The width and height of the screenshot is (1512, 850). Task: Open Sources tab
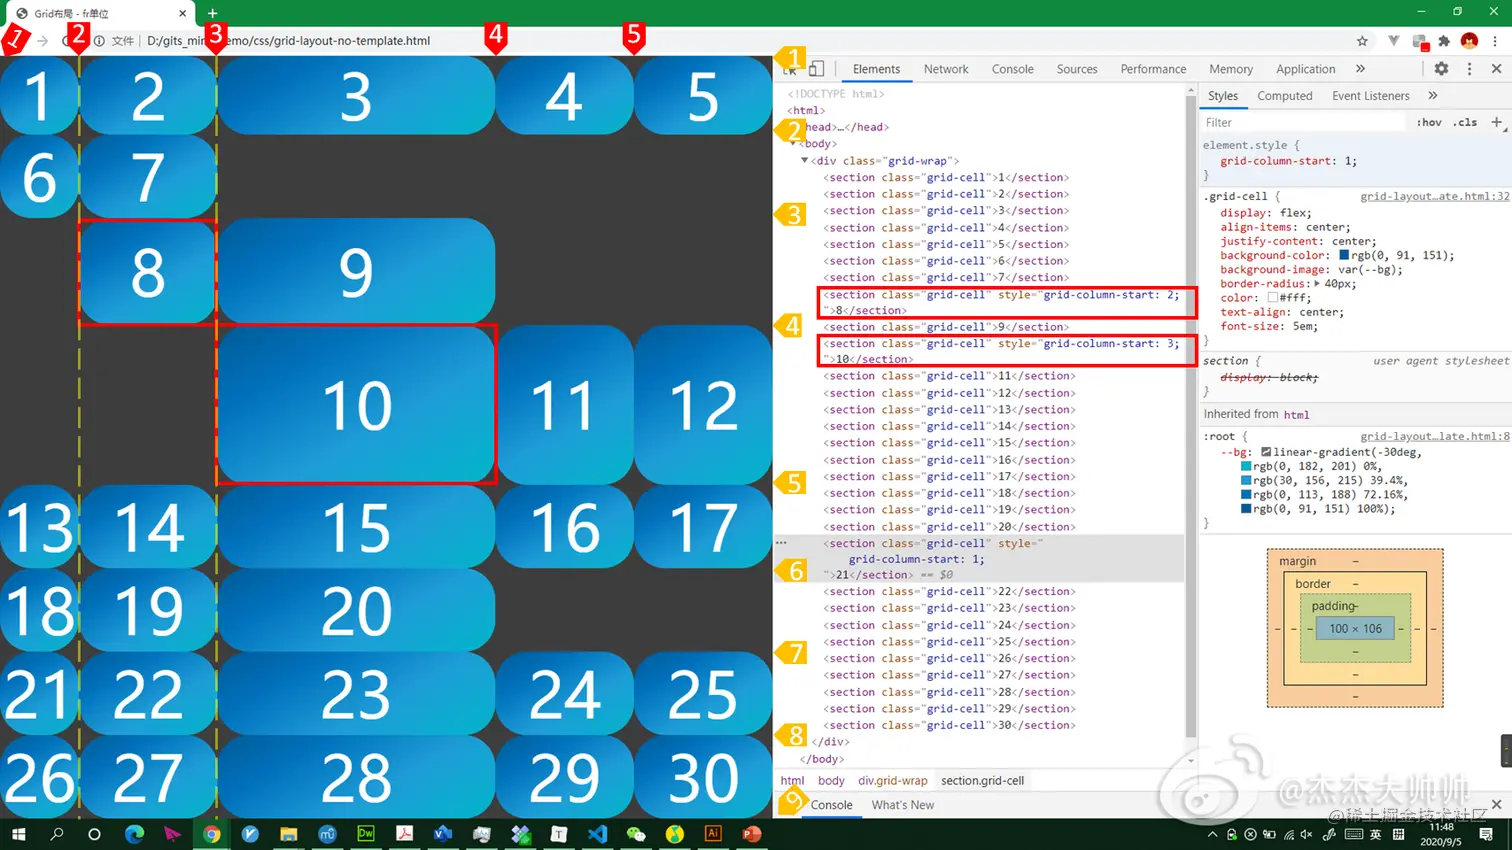point(1077,69)
